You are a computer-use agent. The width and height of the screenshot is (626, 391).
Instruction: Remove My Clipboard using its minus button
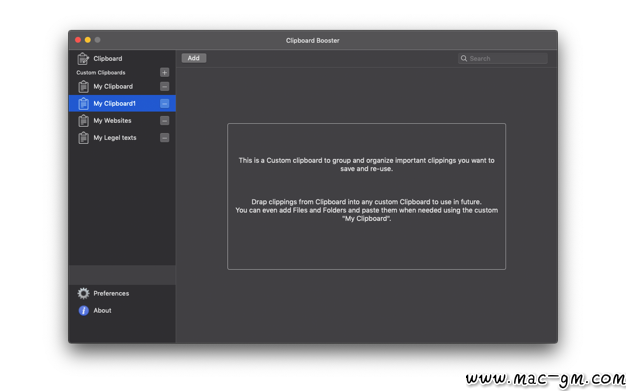164,86
